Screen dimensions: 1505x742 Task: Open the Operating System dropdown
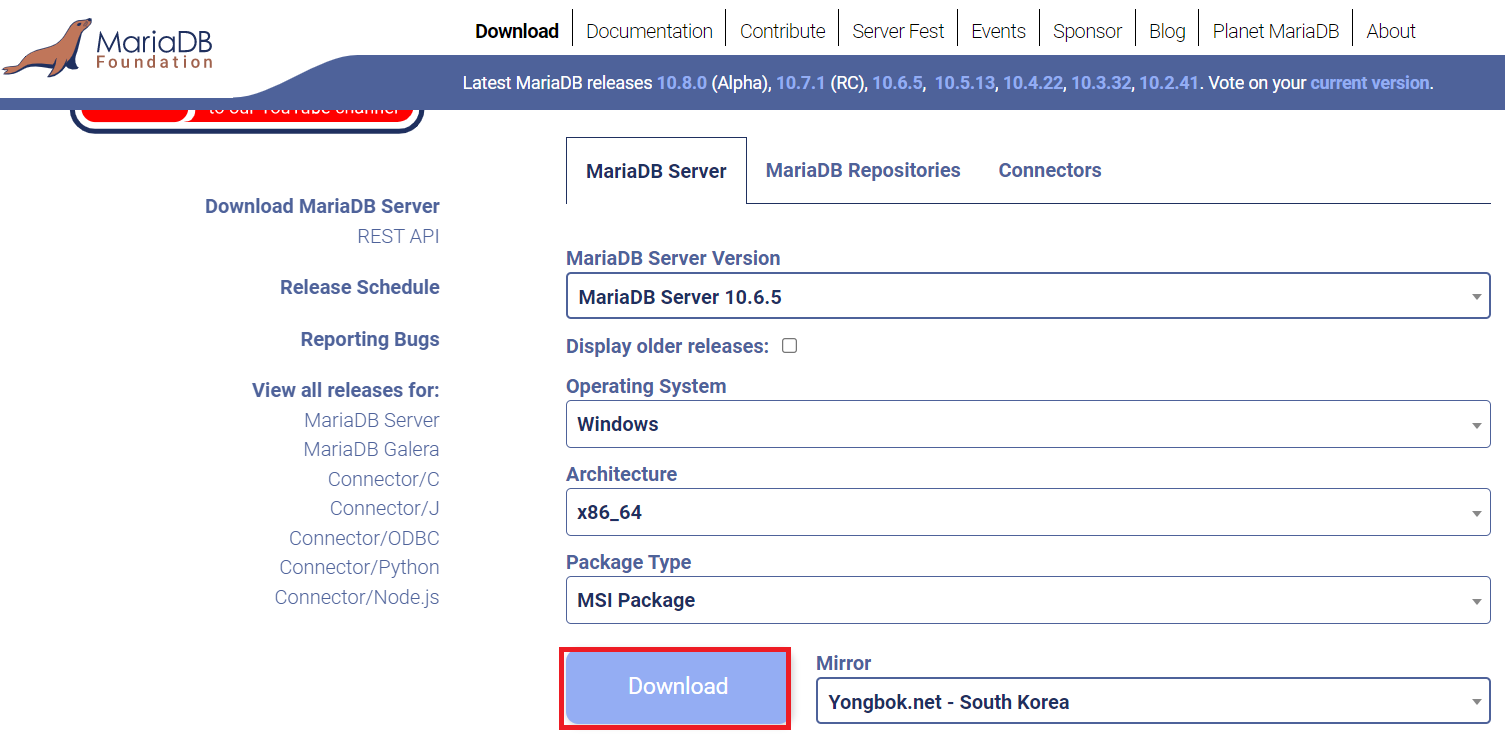[1028, 424]
